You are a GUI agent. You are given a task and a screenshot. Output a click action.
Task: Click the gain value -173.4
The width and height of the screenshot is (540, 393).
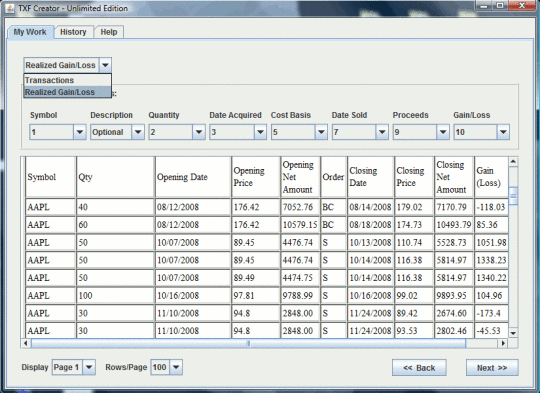pyautogui.click(x=491, y=313)
